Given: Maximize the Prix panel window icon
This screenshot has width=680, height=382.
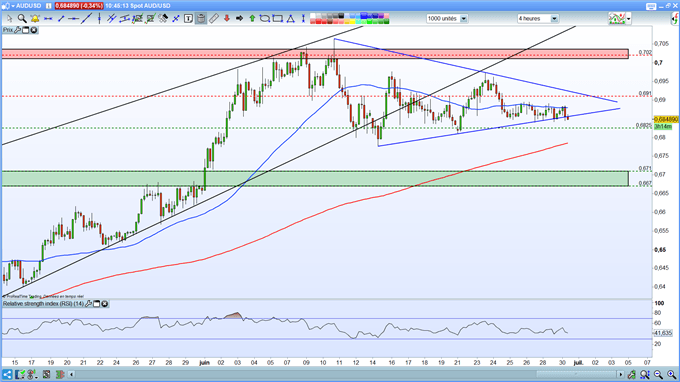Looking at the screenshot, I should pos(26,30).
